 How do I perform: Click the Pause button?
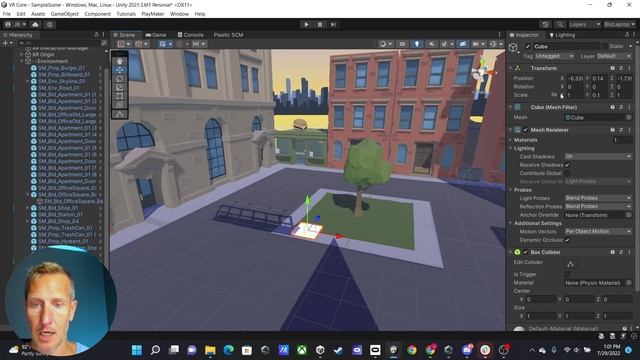(320, 24)
